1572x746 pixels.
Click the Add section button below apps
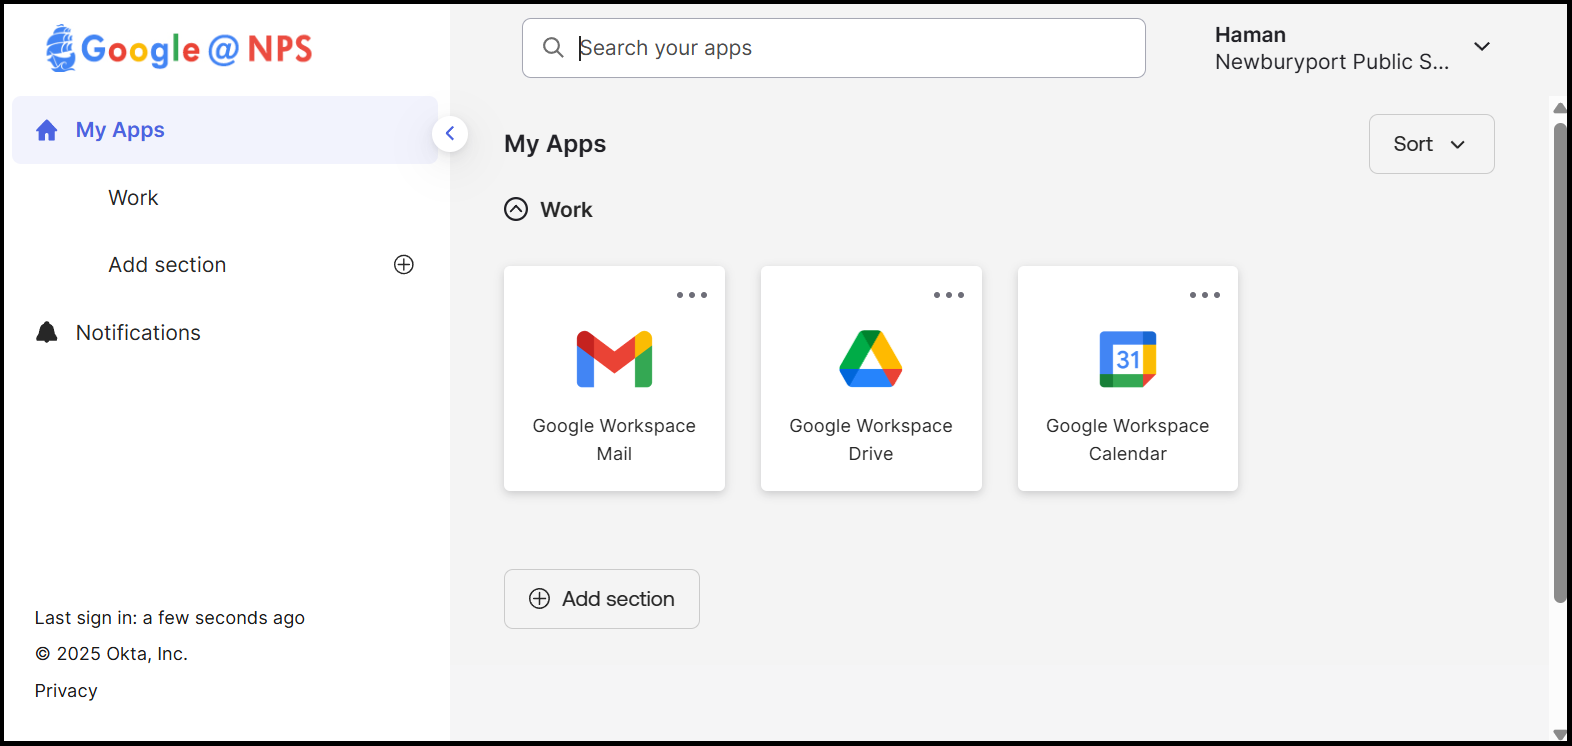click(602, 599)
